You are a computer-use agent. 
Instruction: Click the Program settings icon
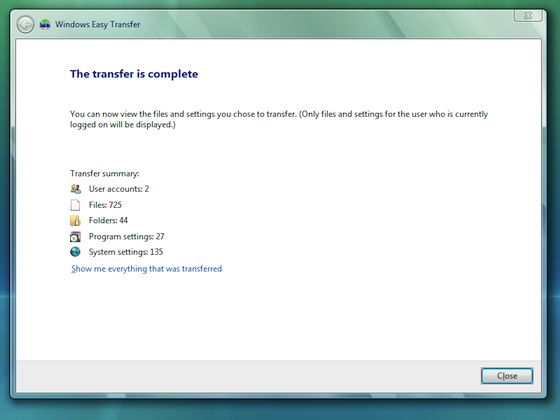[75, 236]
